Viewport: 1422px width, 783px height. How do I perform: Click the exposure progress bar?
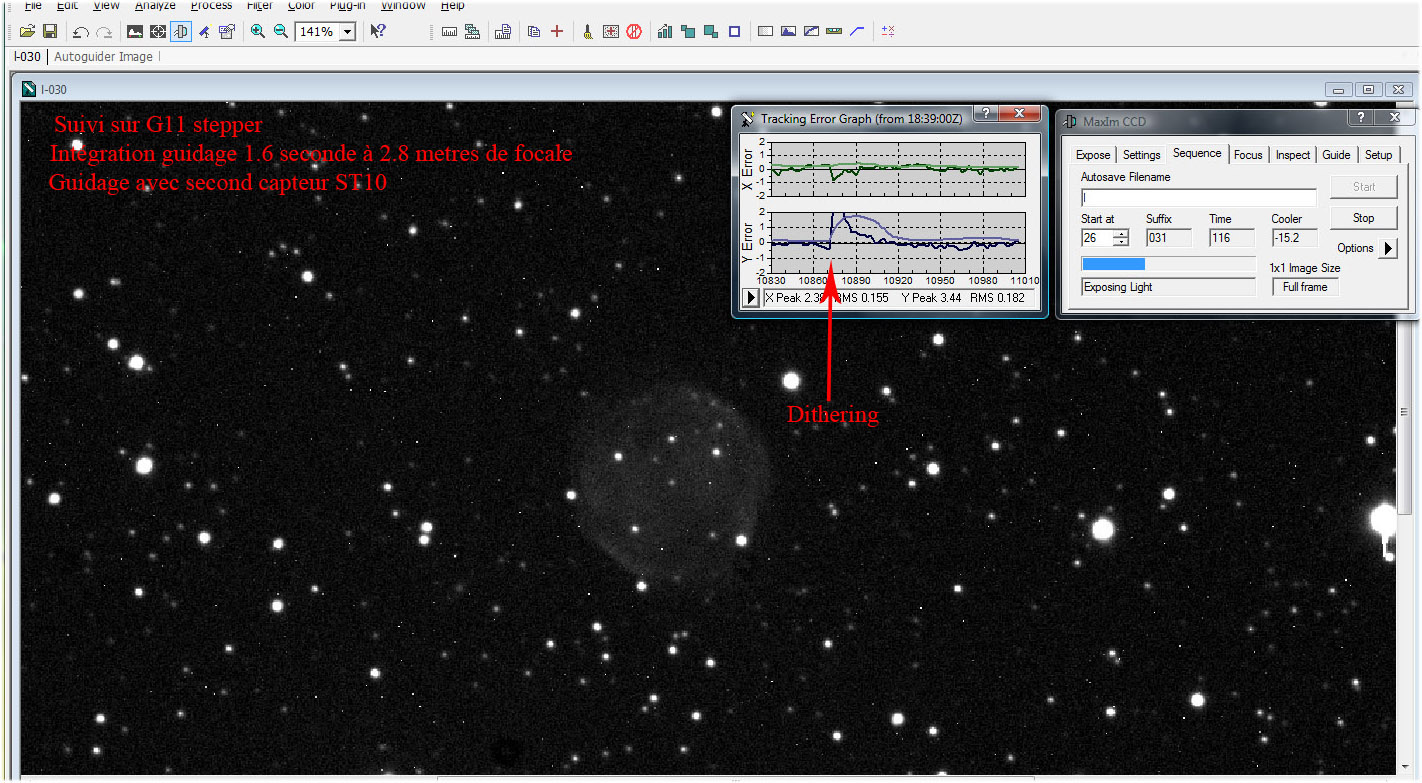click(1167, 264)
